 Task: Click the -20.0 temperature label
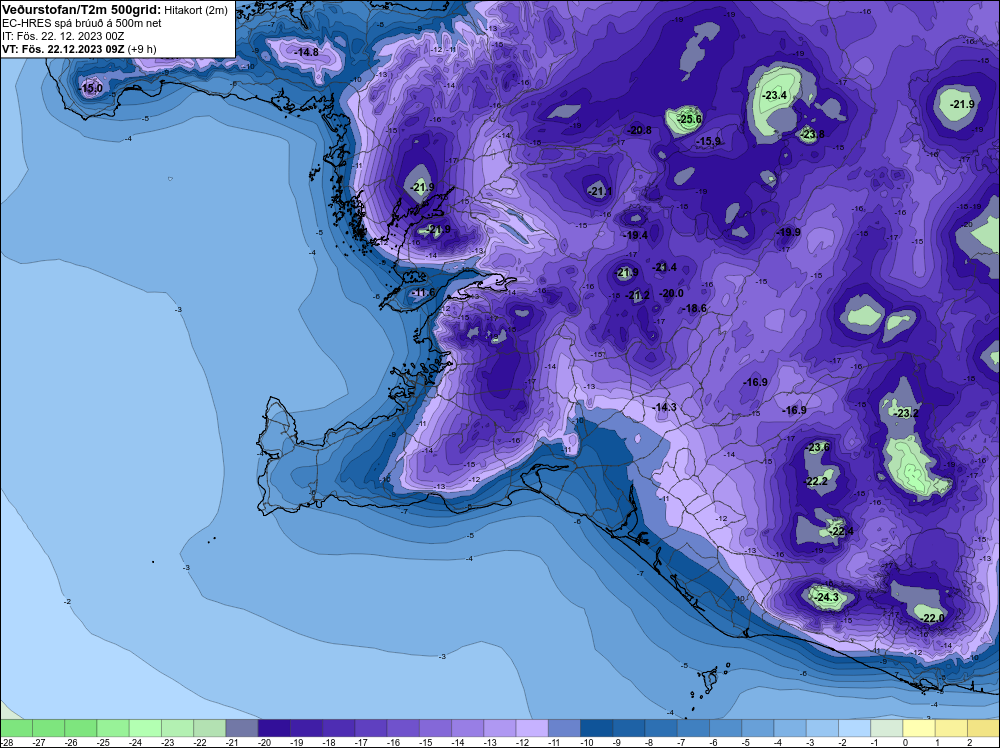point(671,293)
